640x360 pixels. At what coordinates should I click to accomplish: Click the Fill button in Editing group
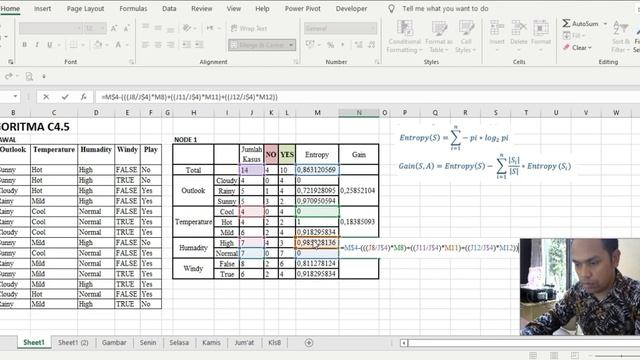pyautogui.click(x=575, y=36)
